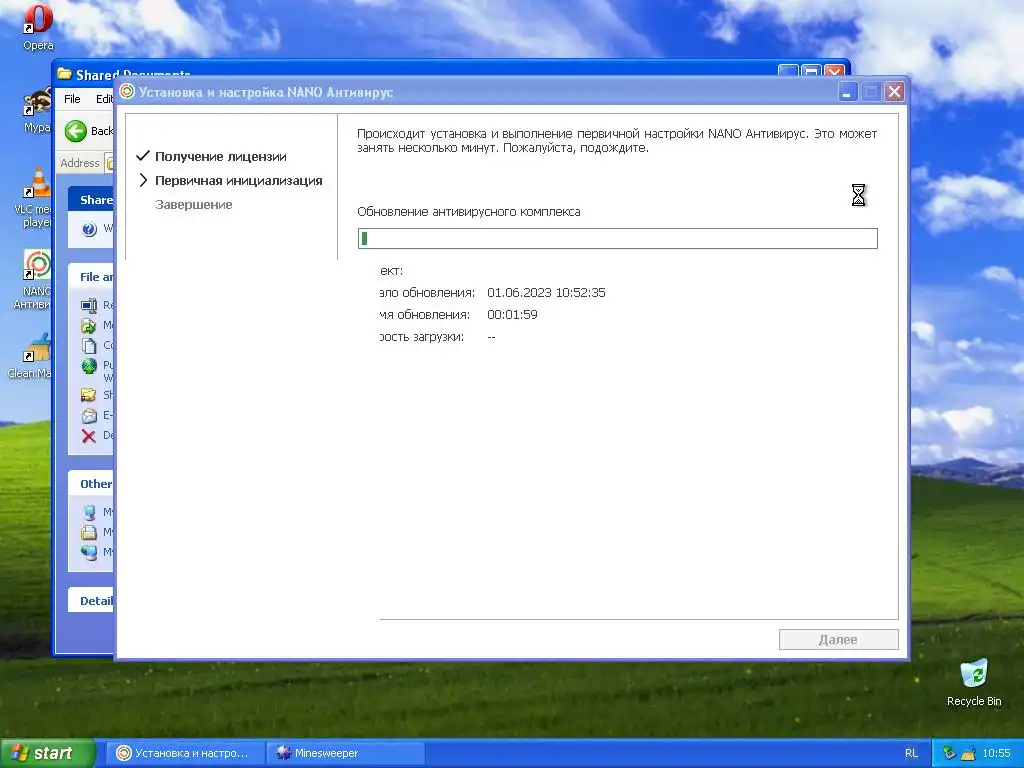The image size is (1024, 768).
Task: Open Edit menu in Shared Documents window
Action: pyautogui.click(x=104, y=99)
